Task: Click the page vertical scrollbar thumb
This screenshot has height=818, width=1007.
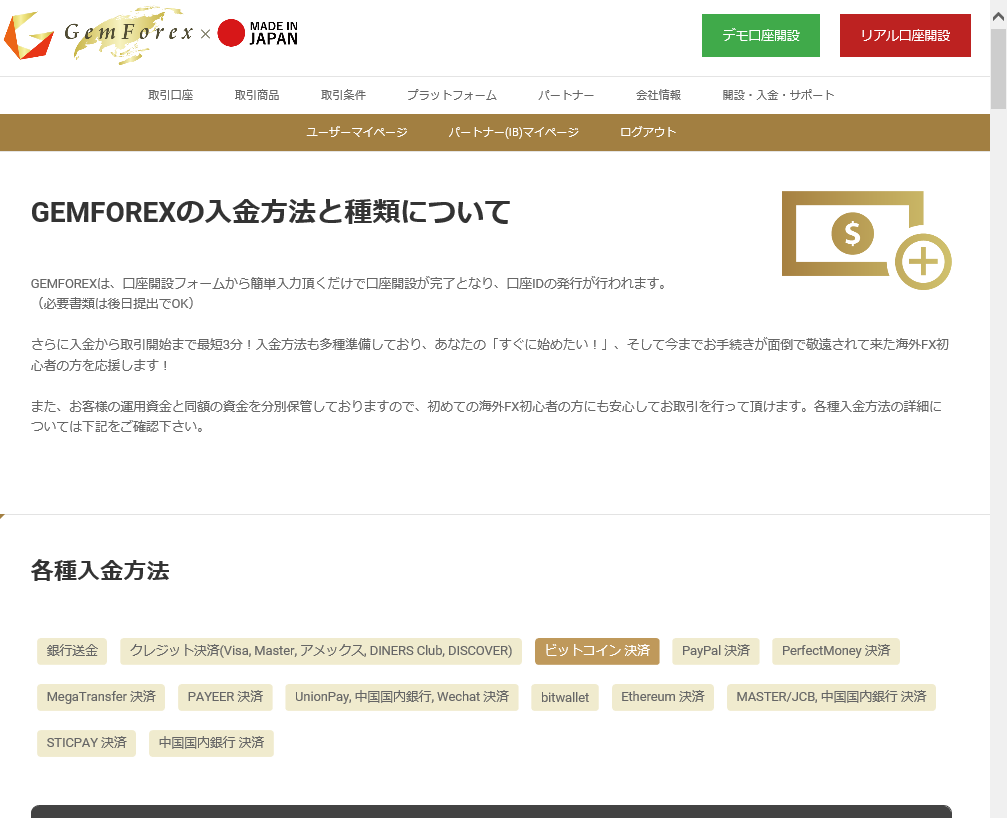Action: pos(999,69)
